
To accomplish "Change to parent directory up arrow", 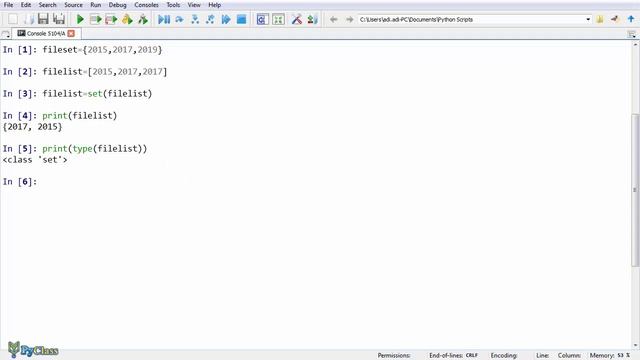I will [631, 19].
